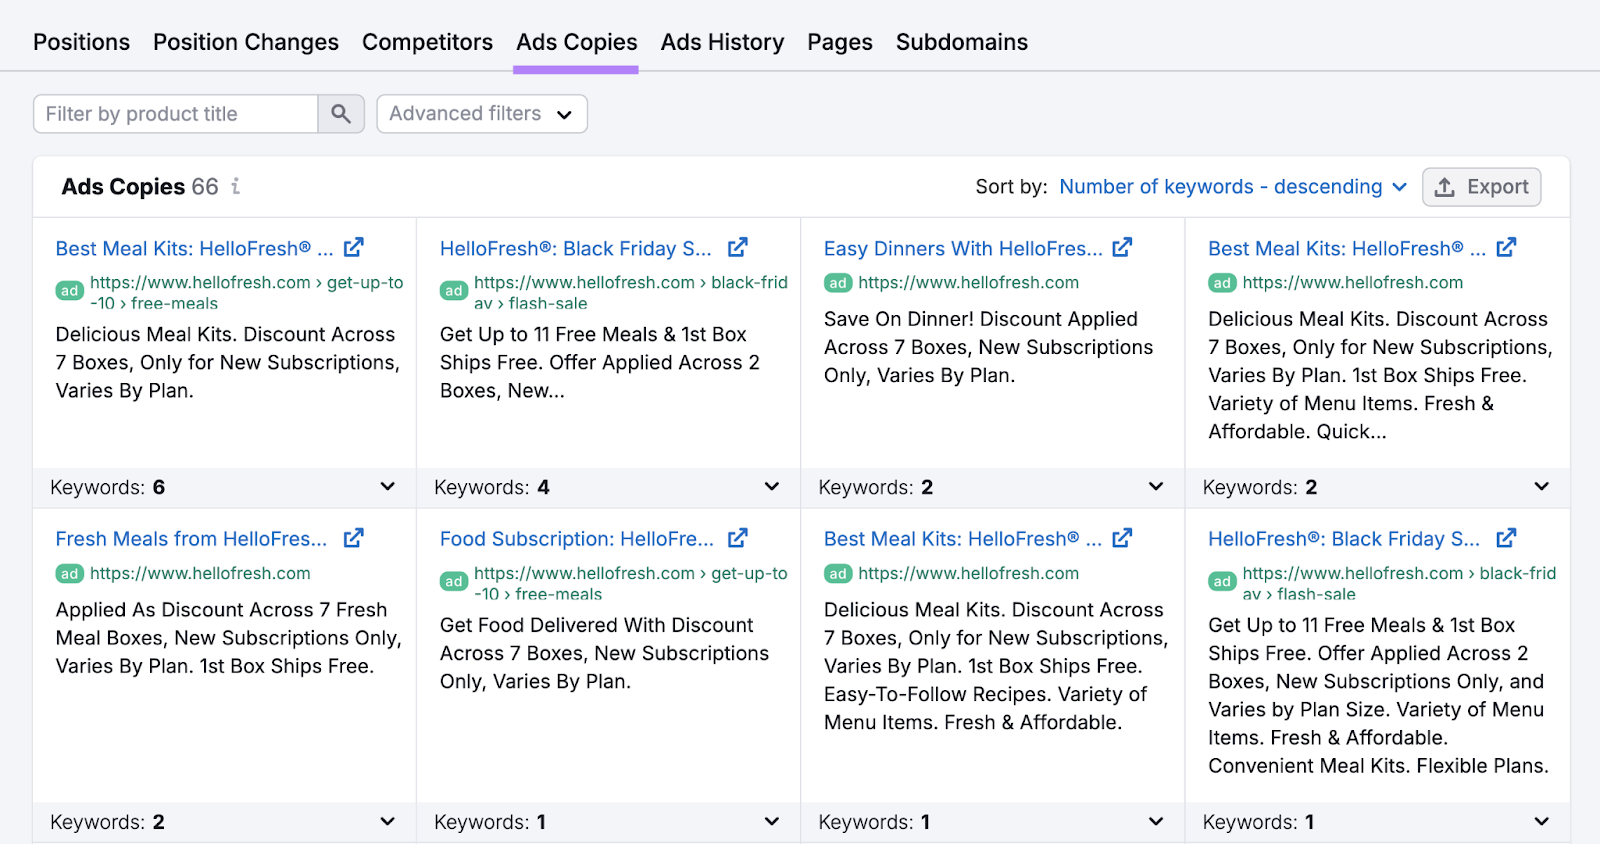1600x844 pixels.
Task: Open external link for first Best Meal Kits ad
Action: (354, 247)
